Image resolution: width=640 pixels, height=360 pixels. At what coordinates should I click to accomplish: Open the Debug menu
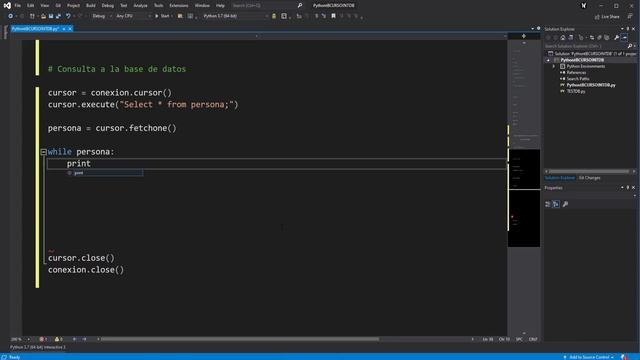point(108,6)
